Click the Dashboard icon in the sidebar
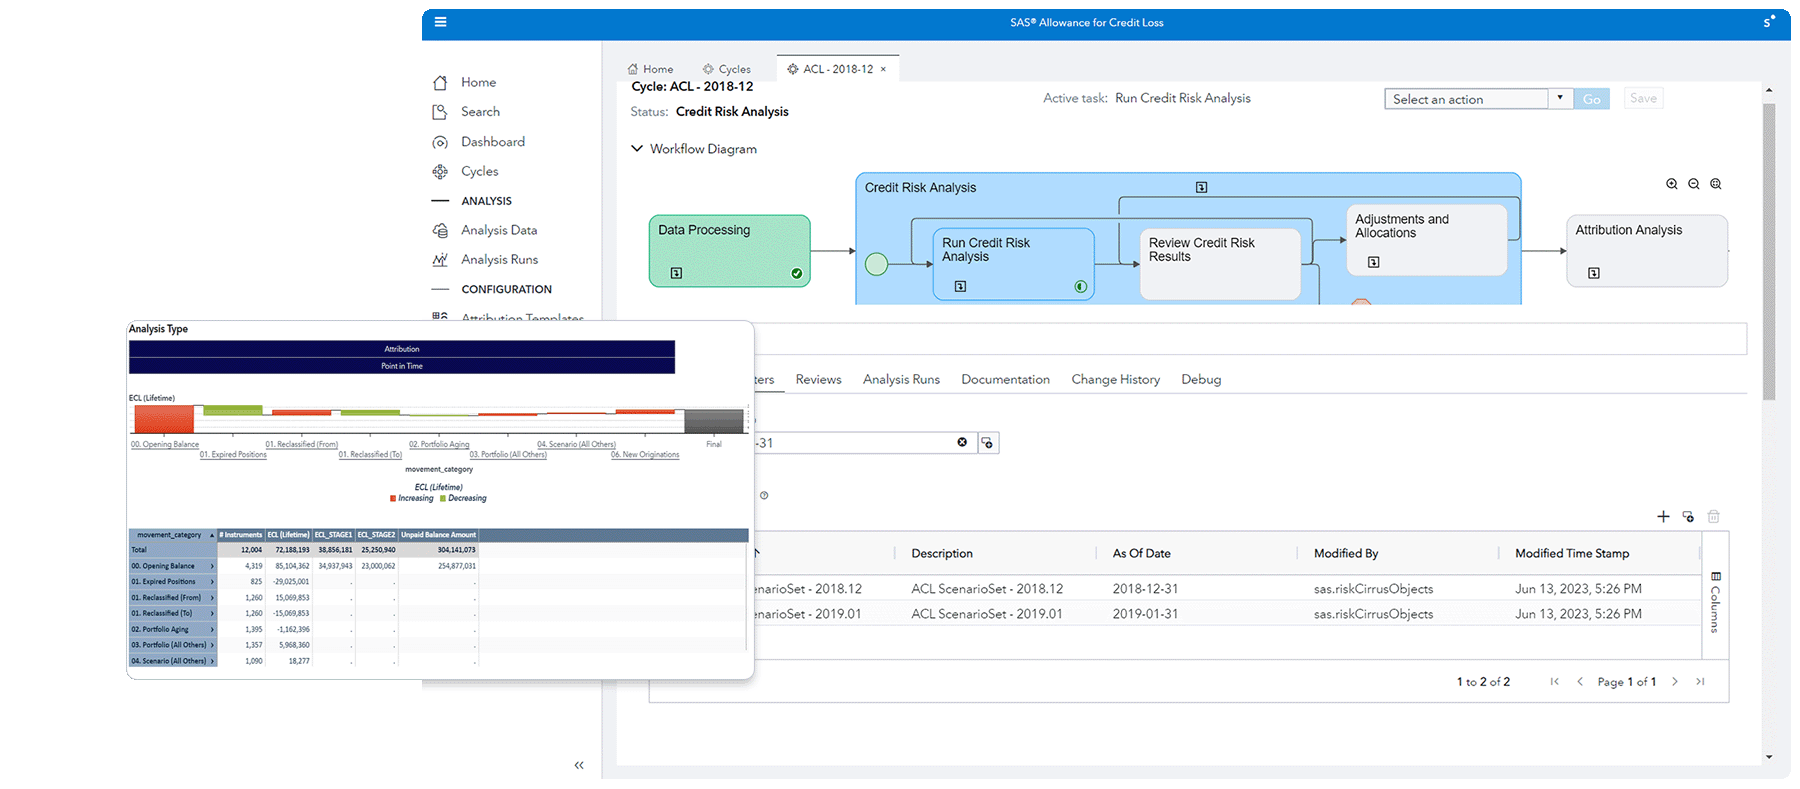Image resolution: width=1800 pixels, height=789 pixels. pos(440,142)
